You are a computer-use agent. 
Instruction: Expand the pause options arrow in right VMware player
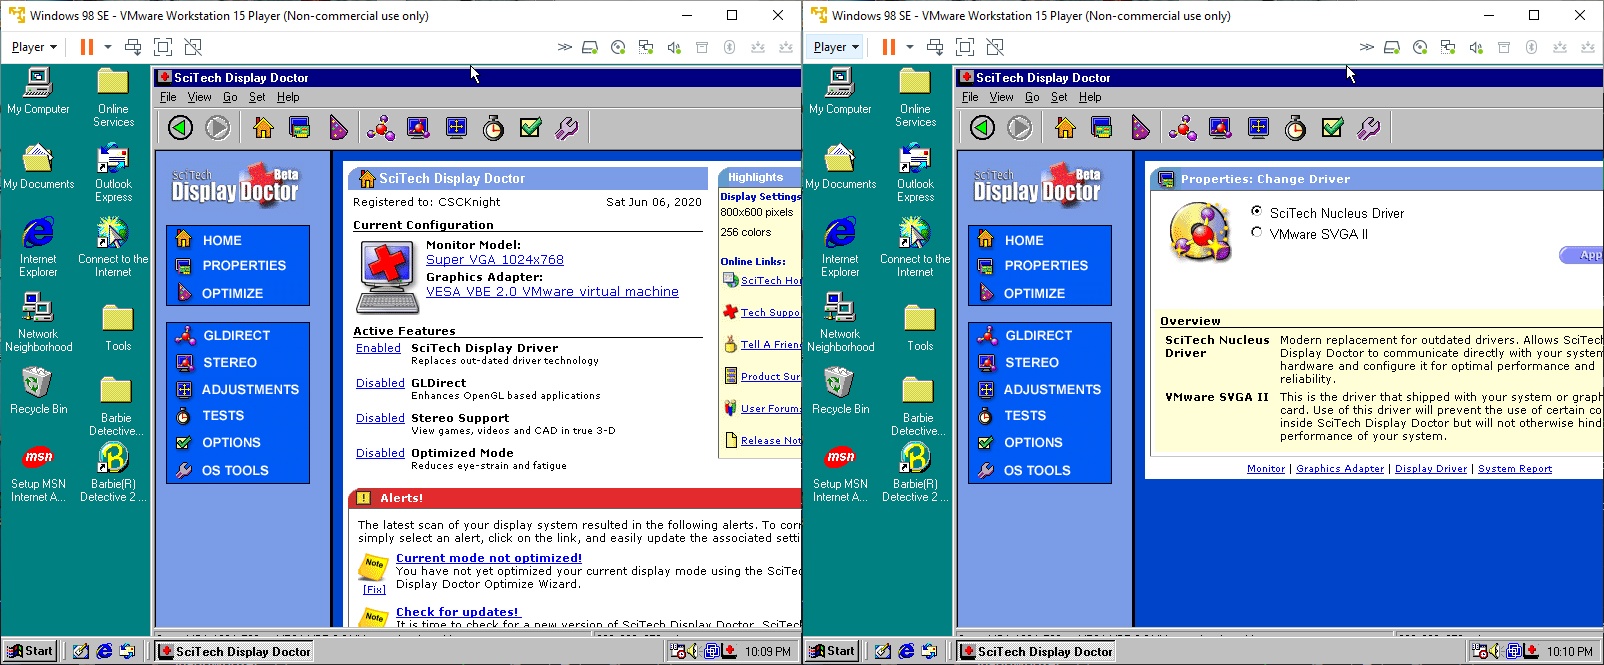[910, 47]
